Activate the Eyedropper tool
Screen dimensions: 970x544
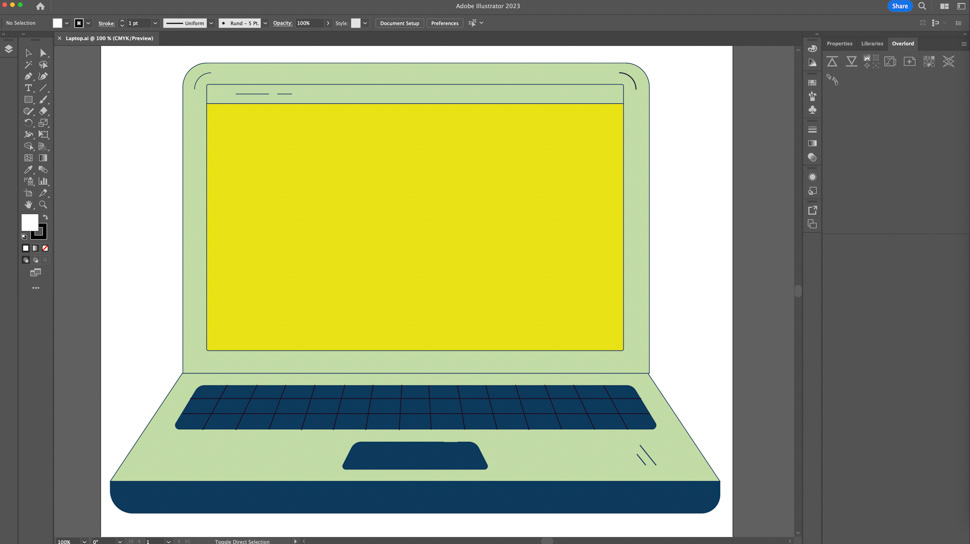(x=28, y=170)
